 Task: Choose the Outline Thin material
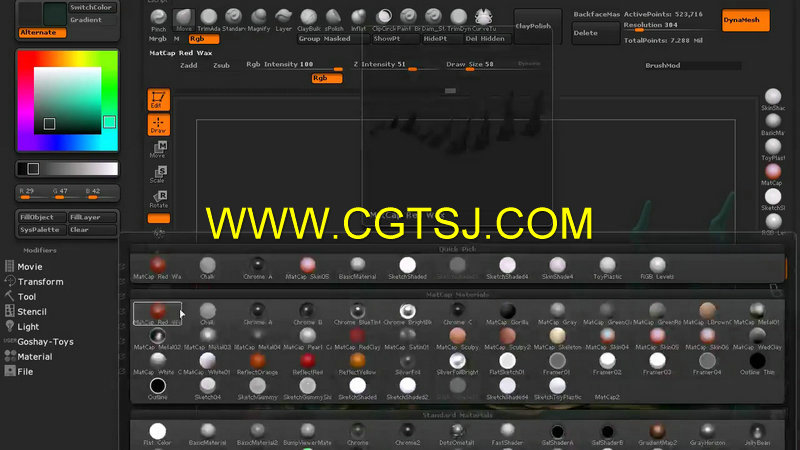click(757, 363)
